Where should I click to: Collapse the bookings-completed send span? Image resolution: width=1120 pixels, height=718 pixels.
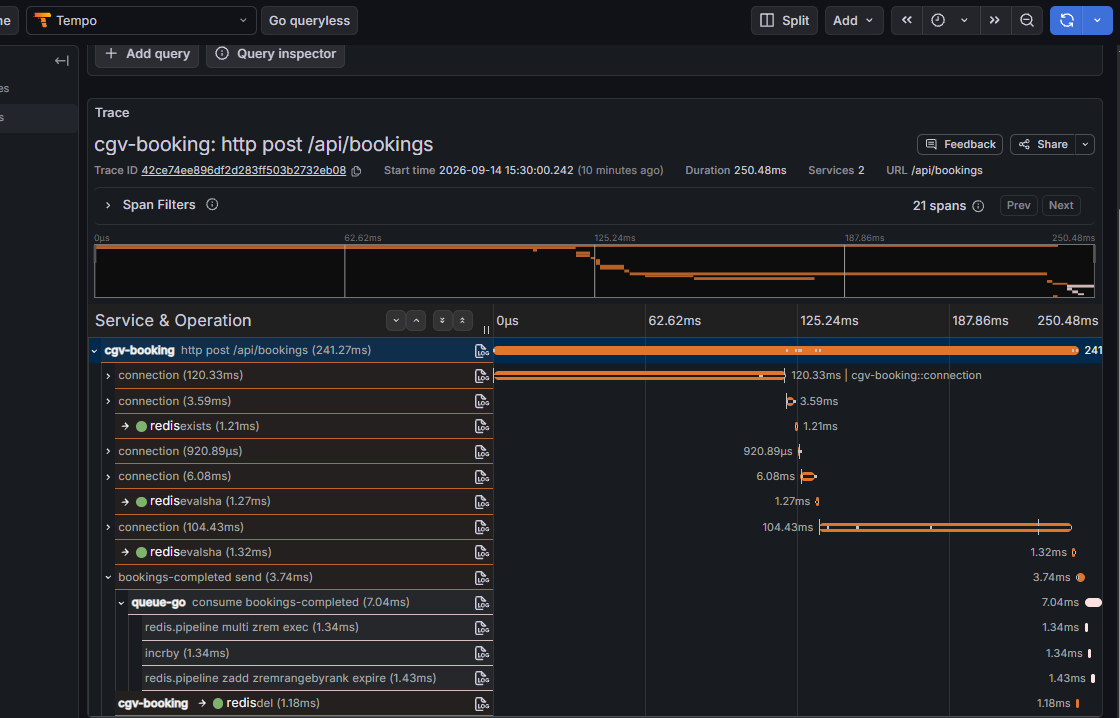point(108,577)
